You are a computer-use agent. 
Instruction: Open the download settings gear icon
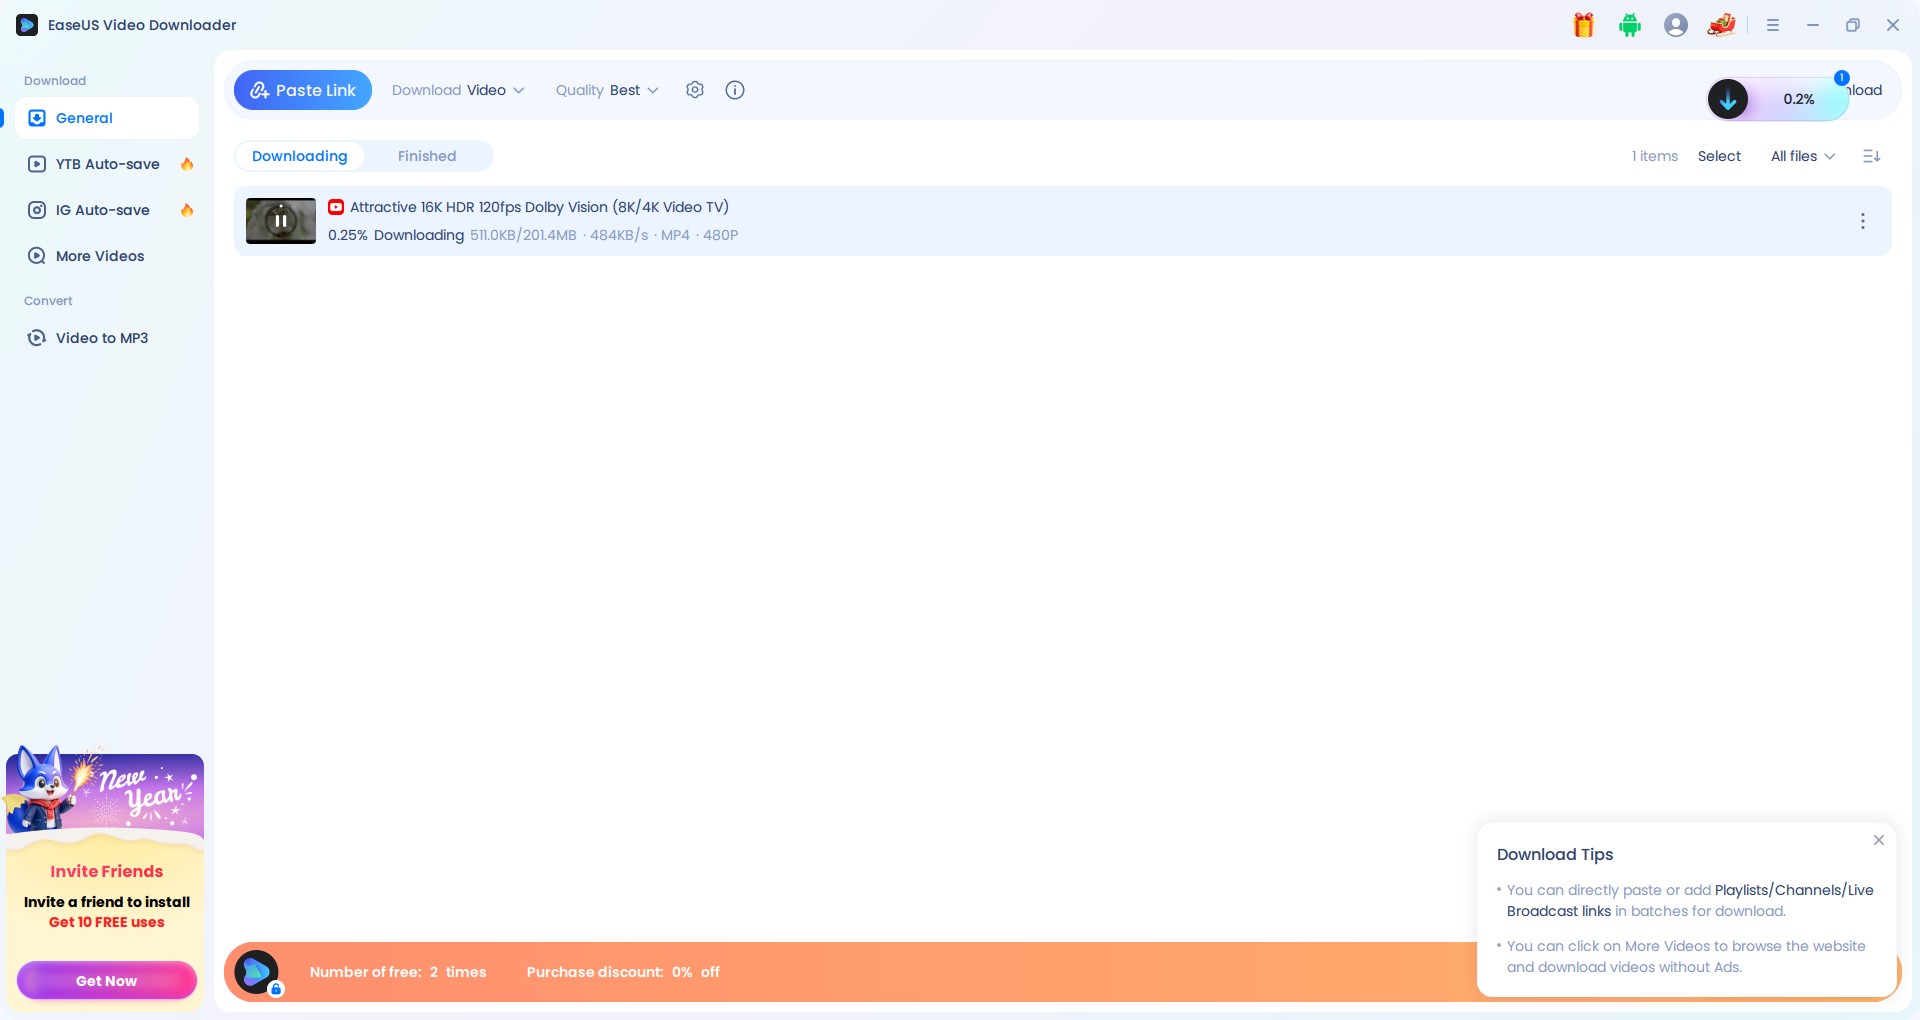click(x=695, y=89)
